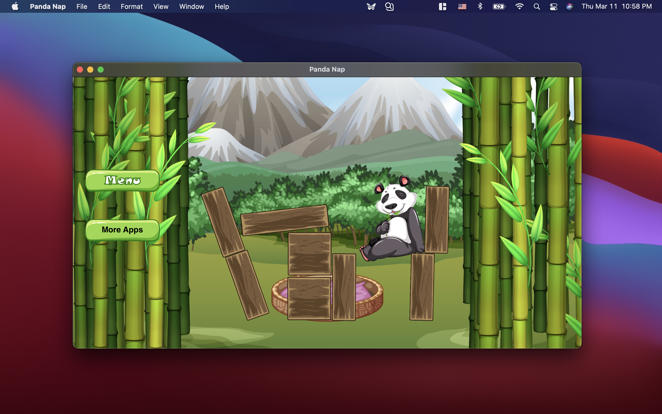Open the Panda Nap application menu
662x414 pixels.
pyautogui.click(x=48, y=6)
